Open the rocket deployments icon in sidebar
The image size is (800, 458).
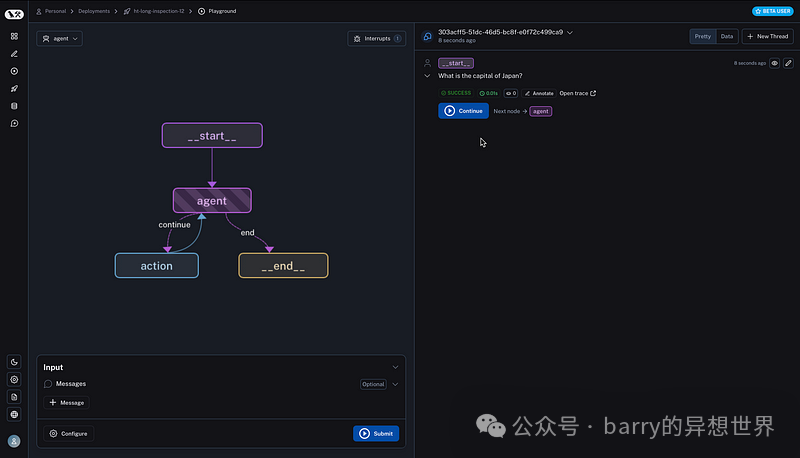point(14,89)
